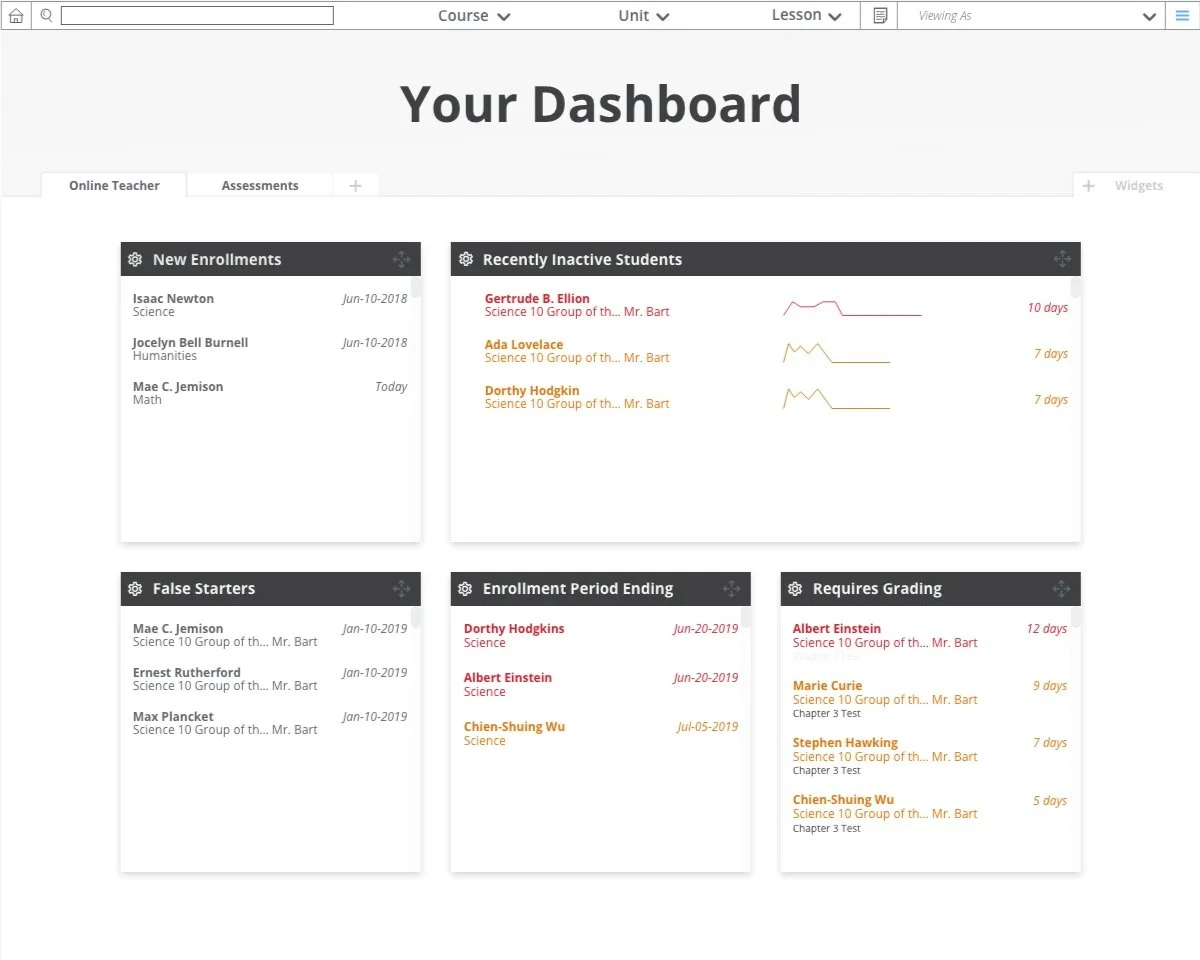The width and height of the screenshot is (1200, 960).
Task: Click Recently Inactive Students move handle
Action: [1062, 259]
